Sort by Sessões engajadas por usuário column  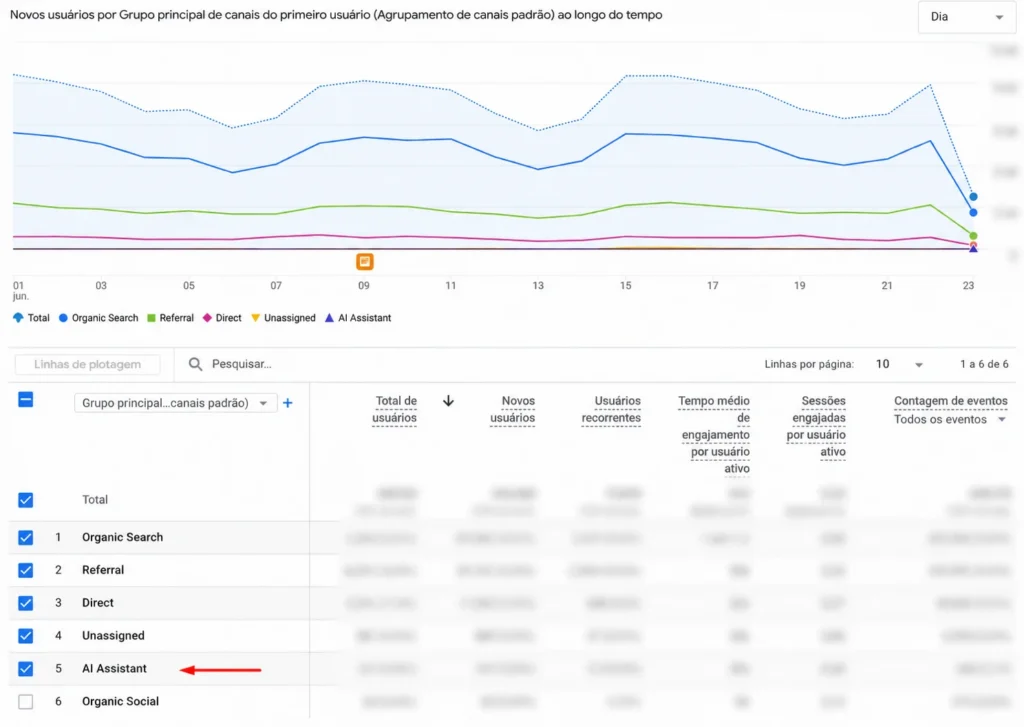click(x=816, y=426)
